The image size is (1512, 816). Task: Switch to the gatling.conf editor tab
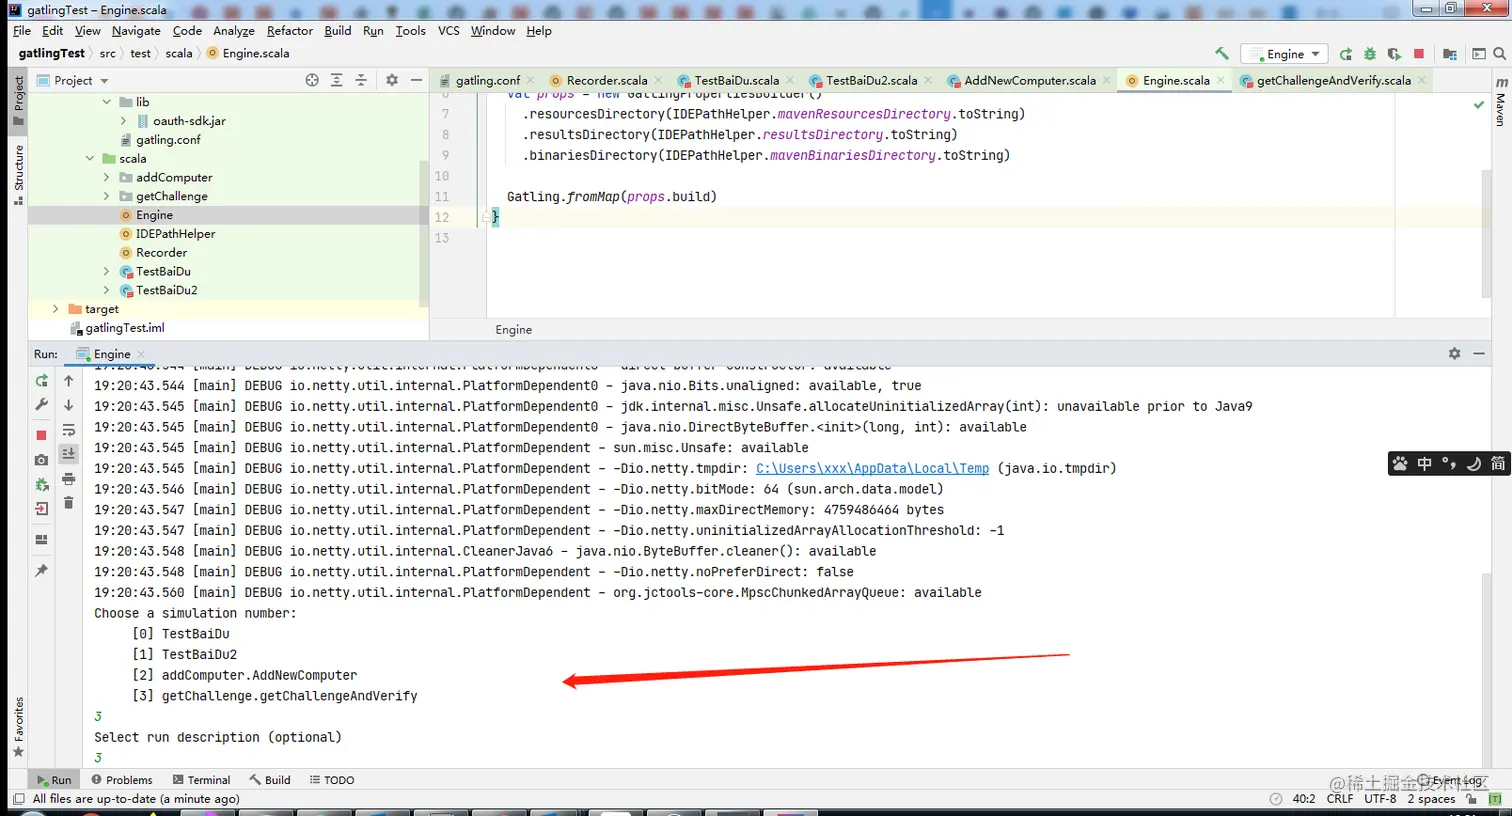487,81
